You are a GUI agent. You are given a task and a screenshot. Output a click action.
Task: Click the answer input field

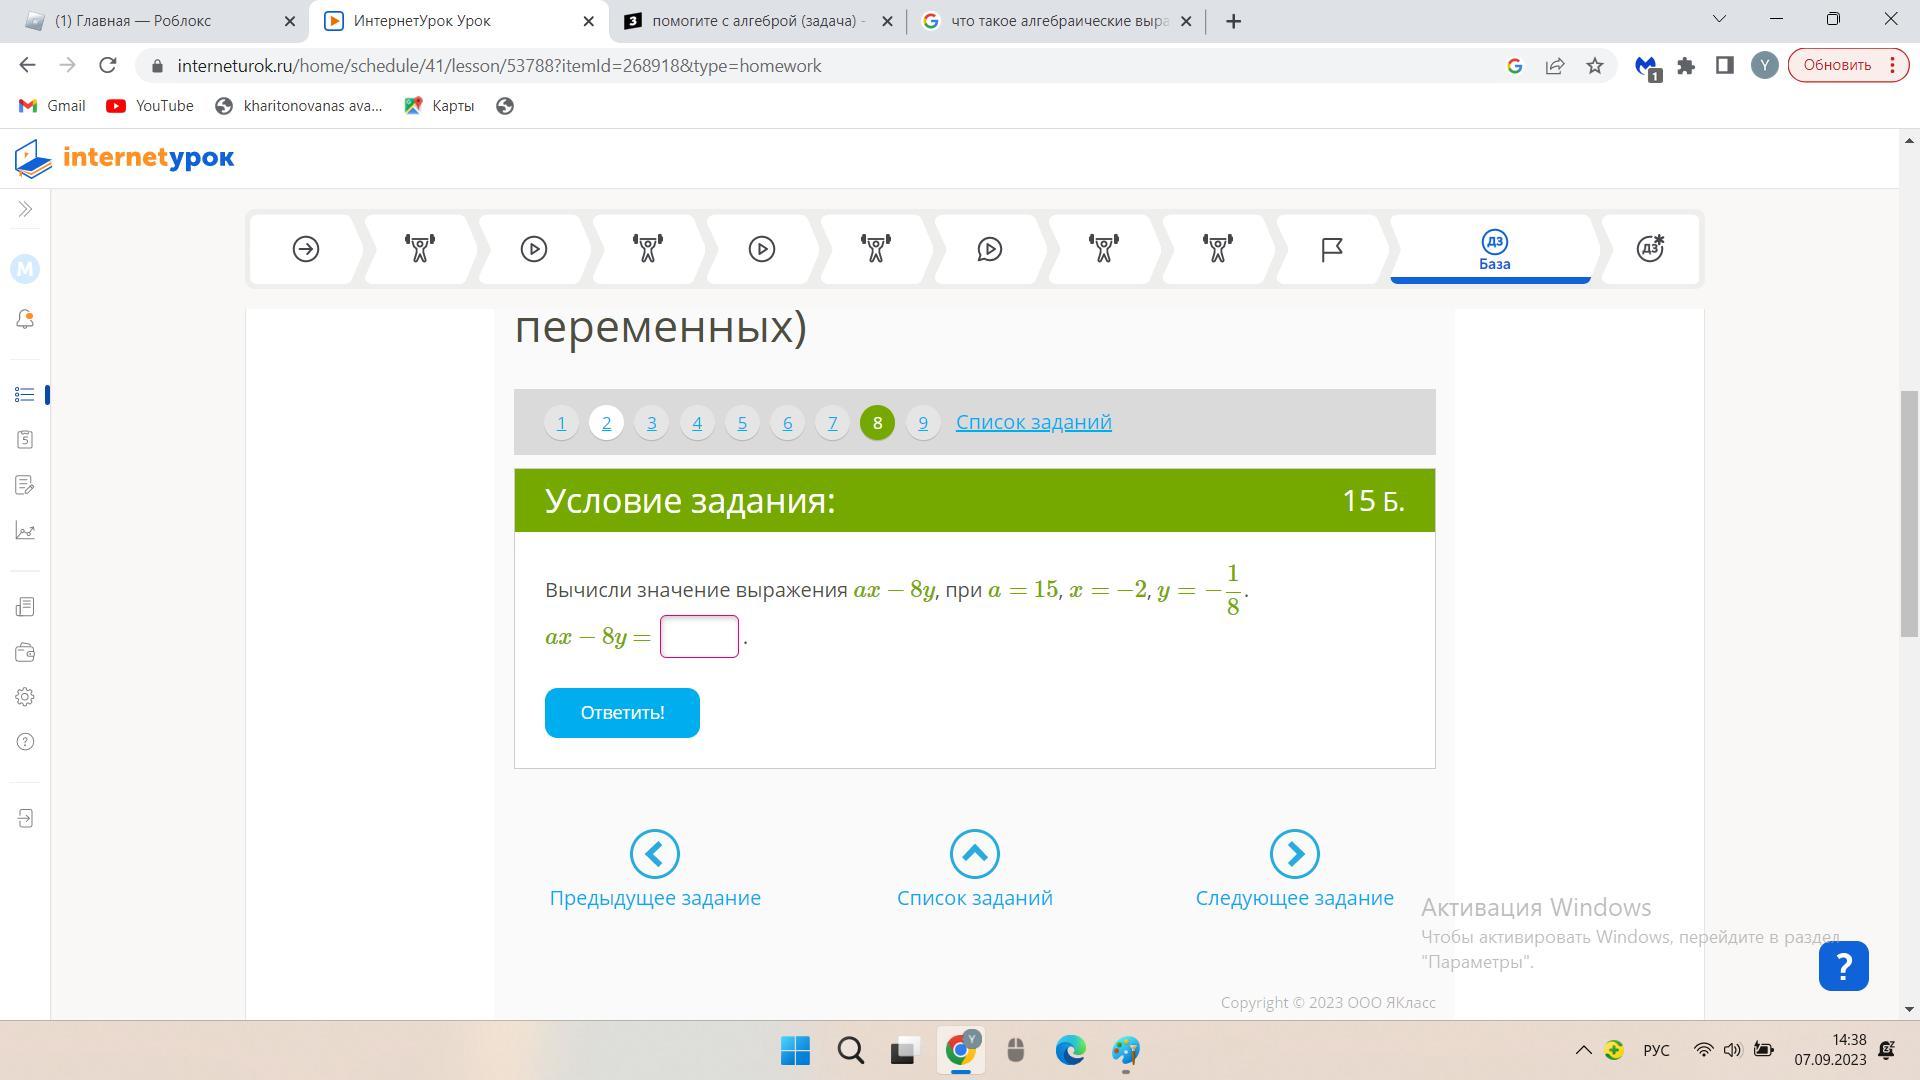coord(699,637)
